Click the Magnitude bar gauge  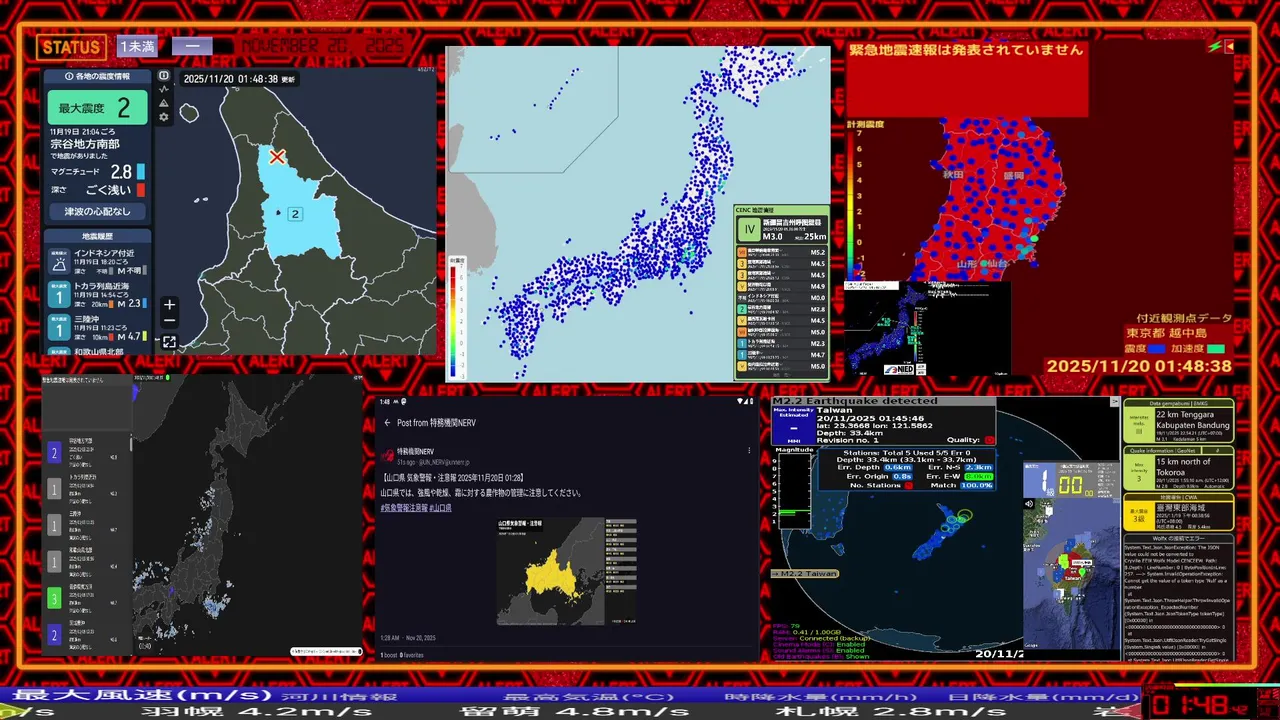click(792, 490)
